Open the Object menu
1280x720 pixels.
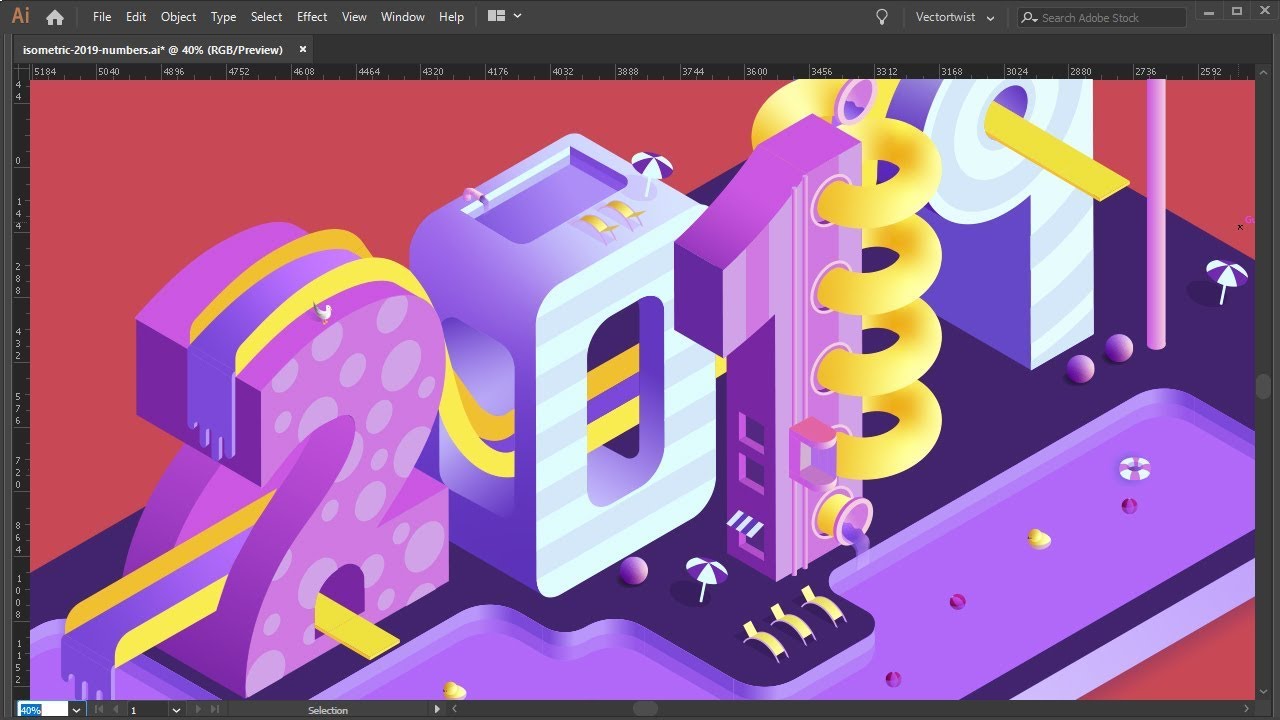(179, 17)
